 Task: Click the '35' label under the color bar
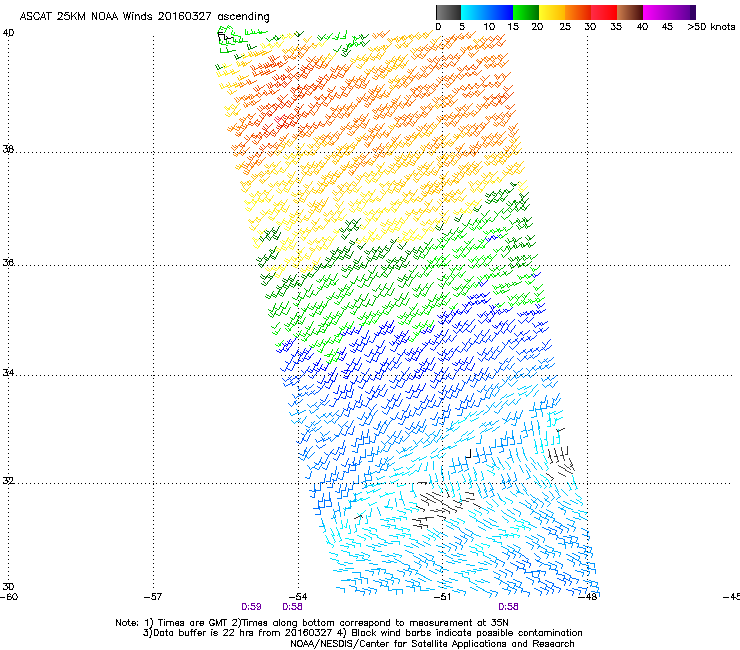[x=616, y=27]
